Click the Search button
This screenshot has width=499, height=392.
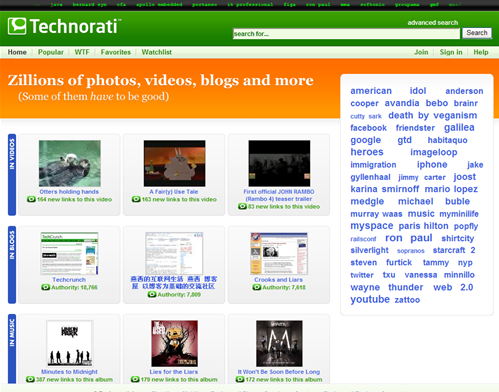pos(477,33)
